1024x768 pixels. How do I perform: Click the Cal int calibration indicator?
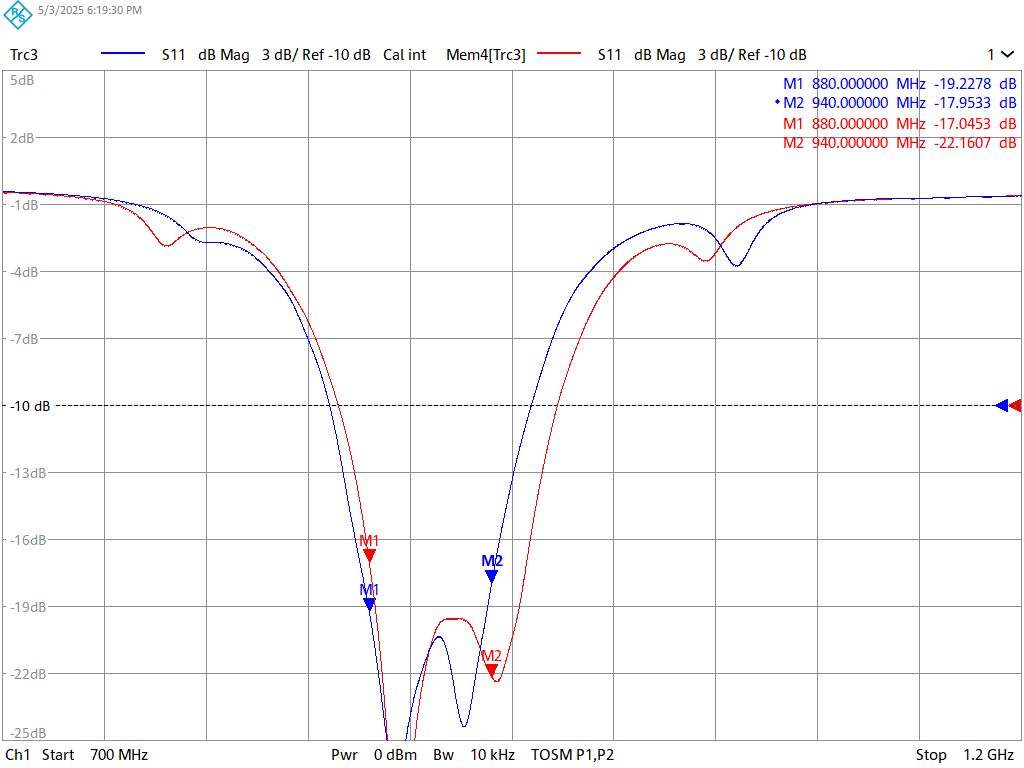(x=404, y=55)
